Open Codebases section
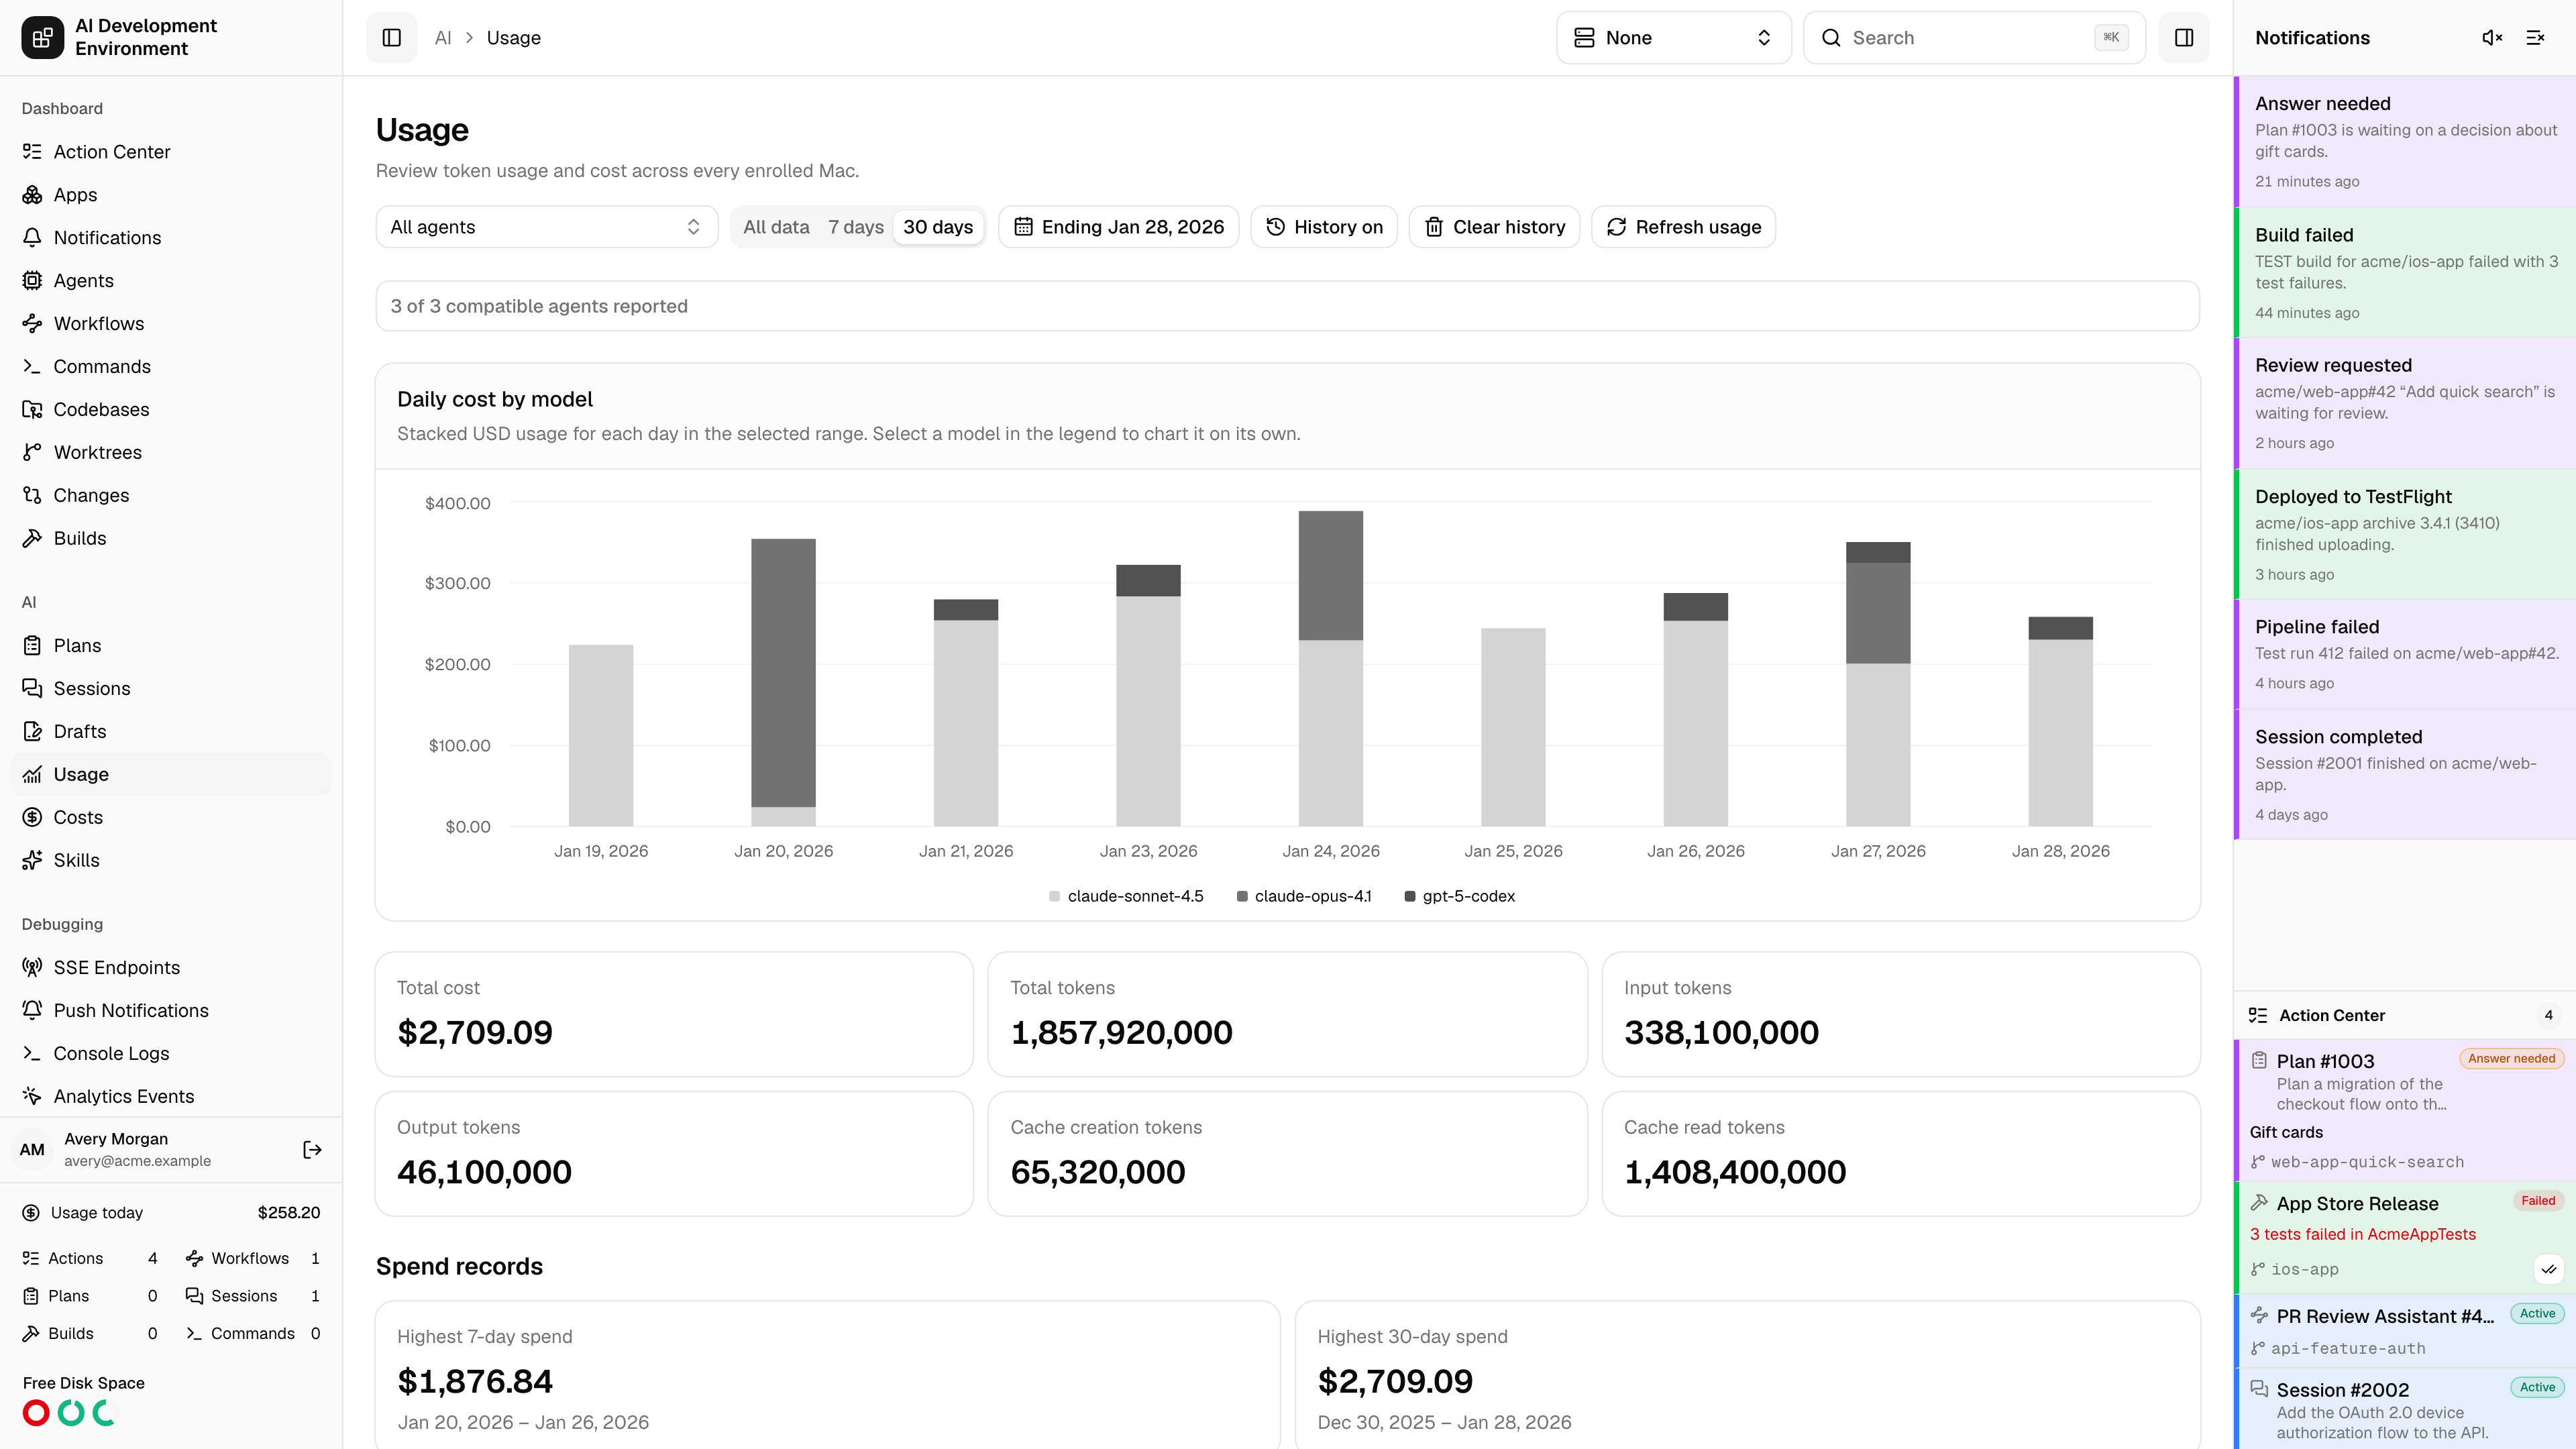 (x=171, y=410)
